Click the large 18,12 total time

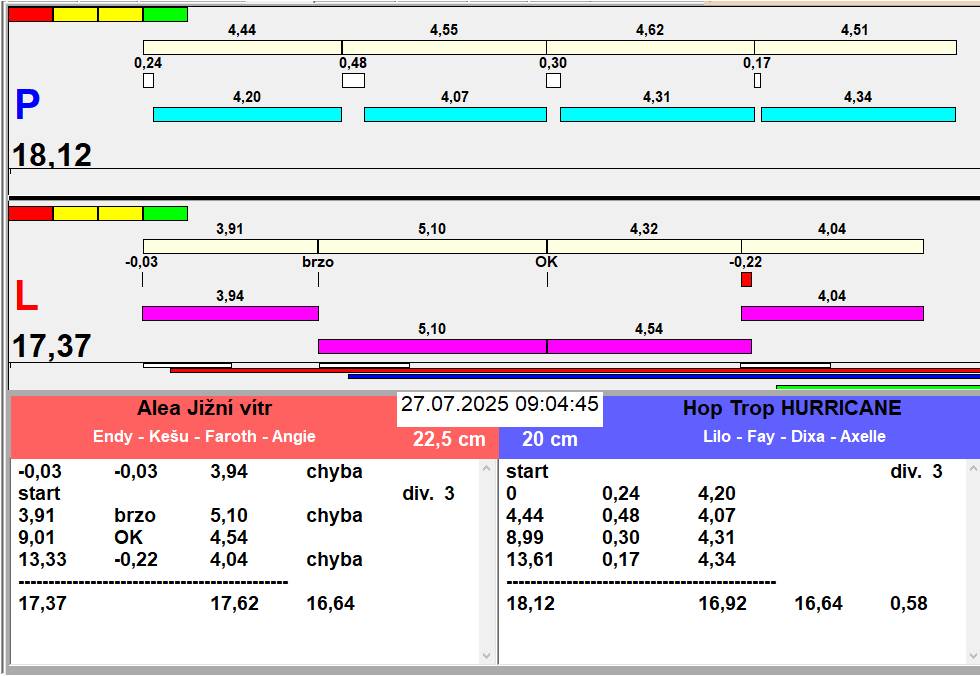[52, 155]
